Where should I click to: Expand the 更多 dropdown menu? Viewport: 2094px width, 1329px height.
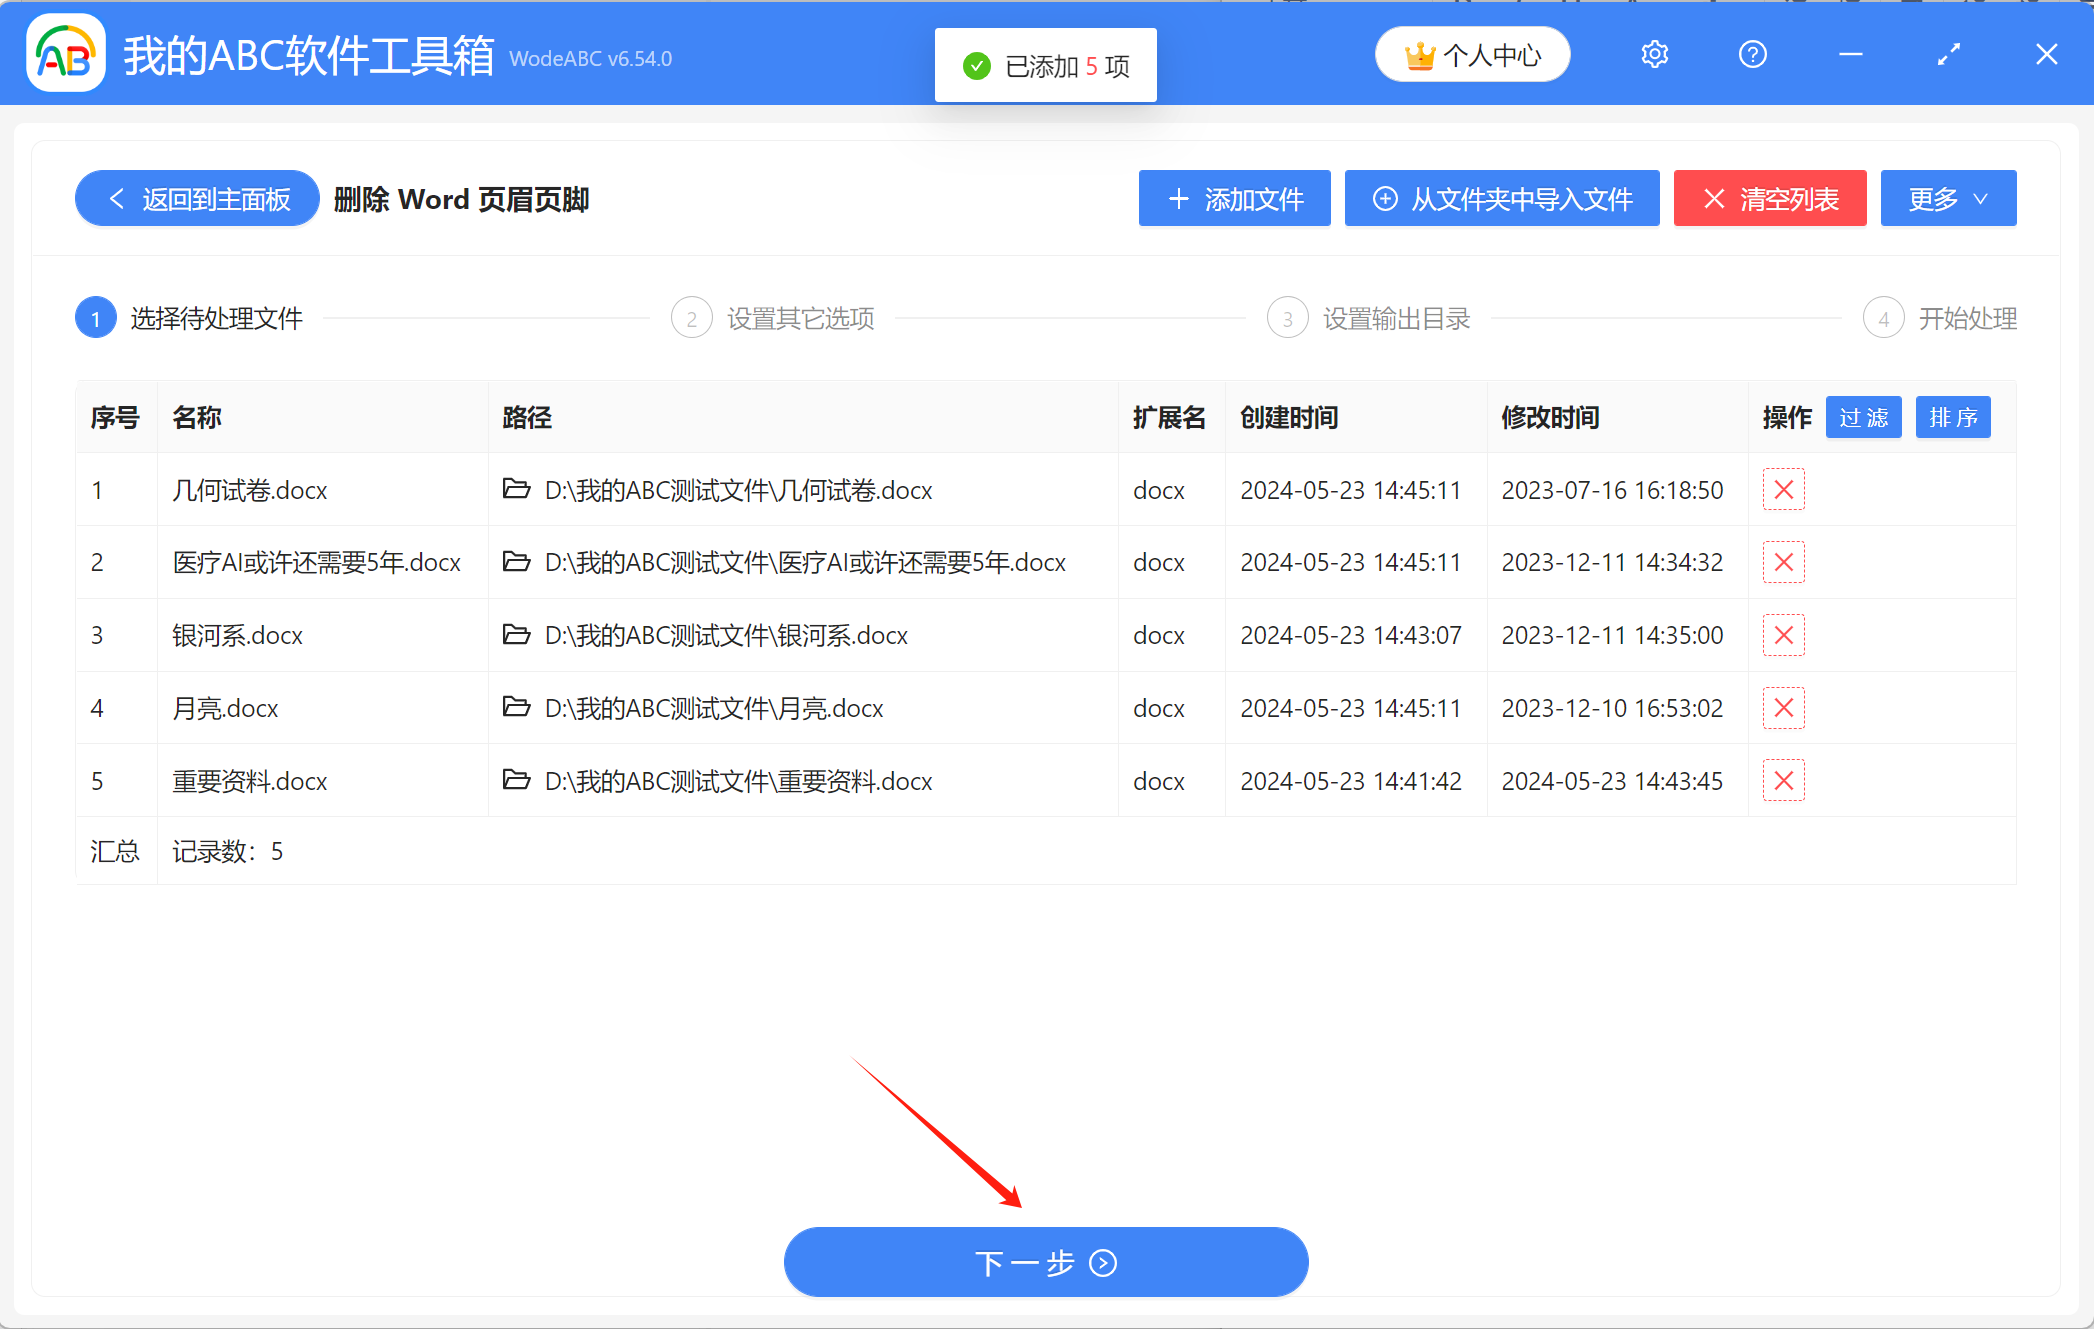pyautogui.click(x=1947, y=199)
